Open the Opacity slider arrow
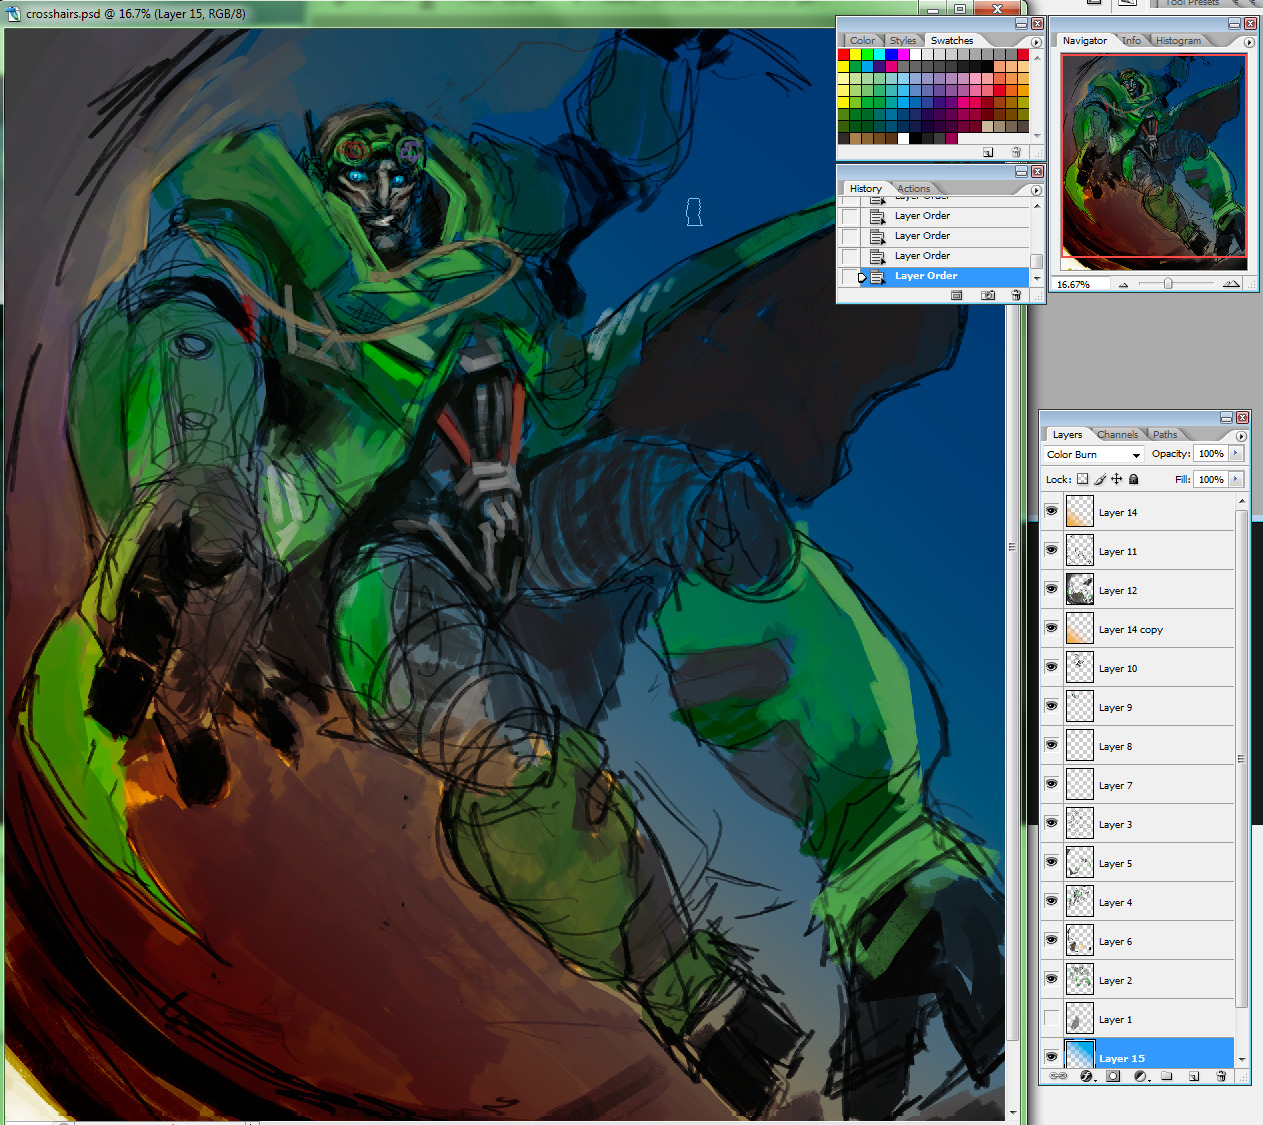Screen dimensions: 1263x1125 click(x=1236, y=453)
